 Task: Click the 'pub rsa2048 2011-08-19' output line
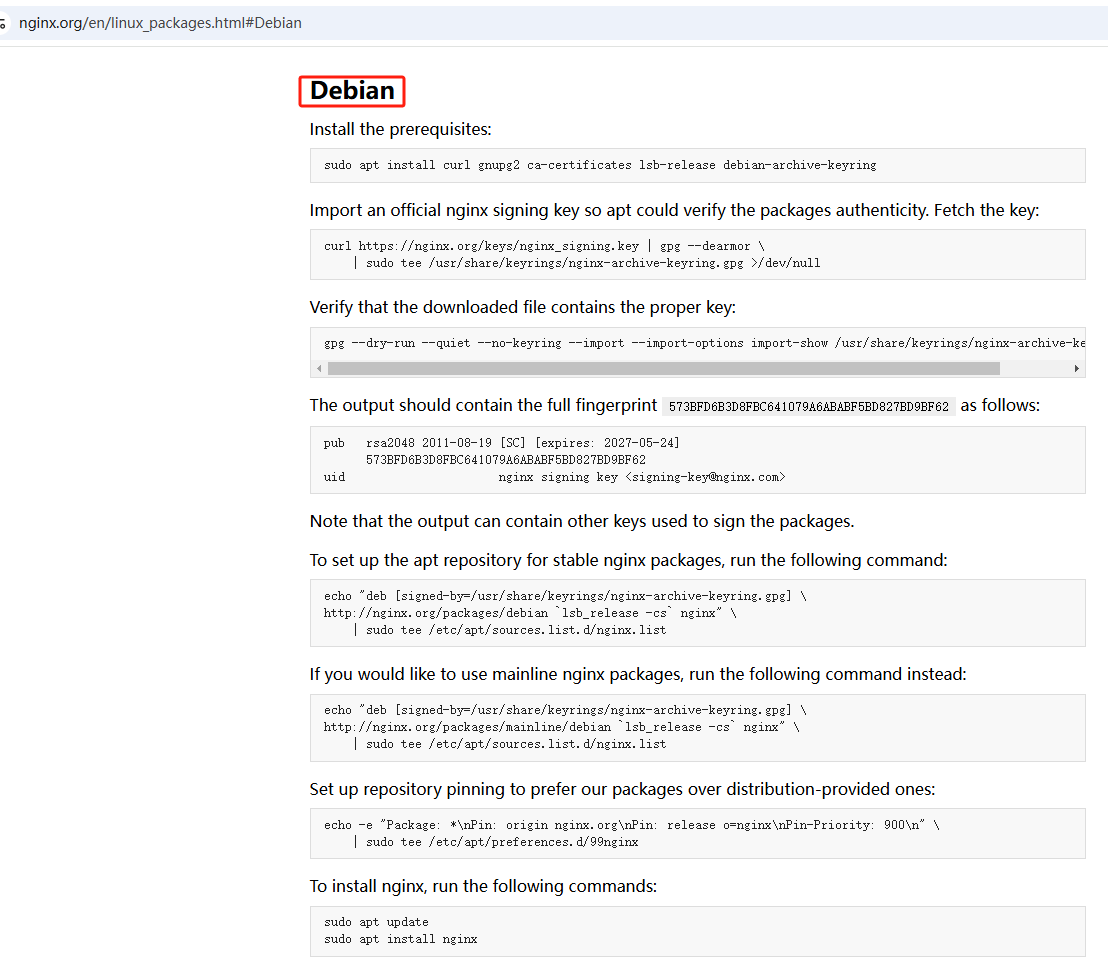(x=502, y=443)
